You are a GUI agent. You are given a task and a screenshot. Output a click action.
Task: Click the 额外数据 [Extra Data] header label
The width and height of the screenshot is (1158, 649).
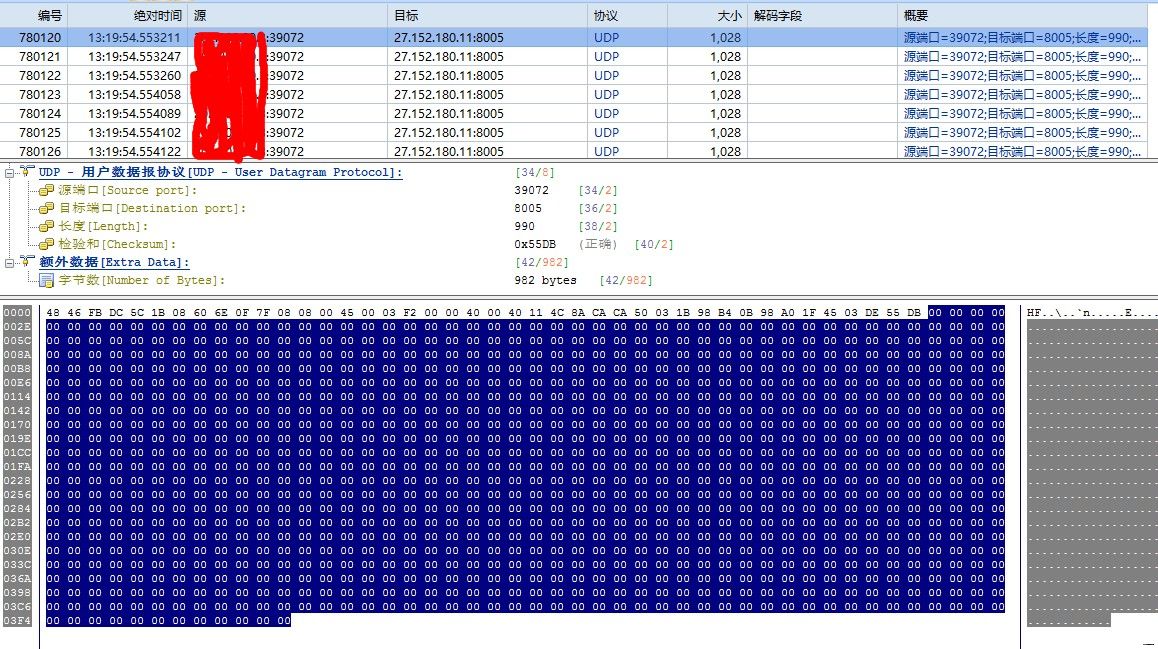point(114,262)
